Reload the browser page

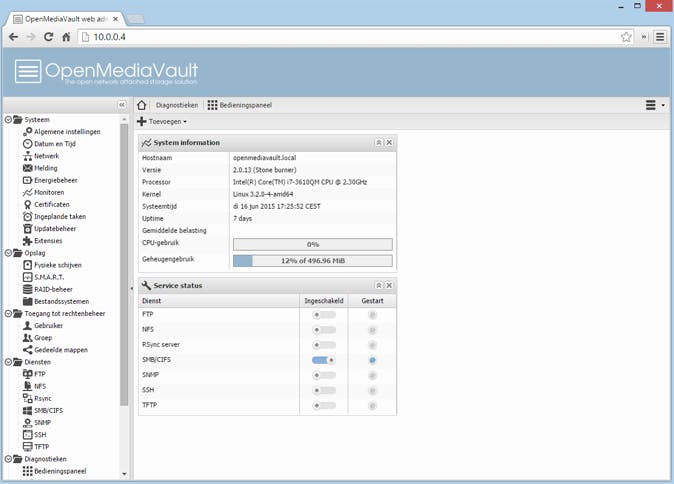coord(49,37)
